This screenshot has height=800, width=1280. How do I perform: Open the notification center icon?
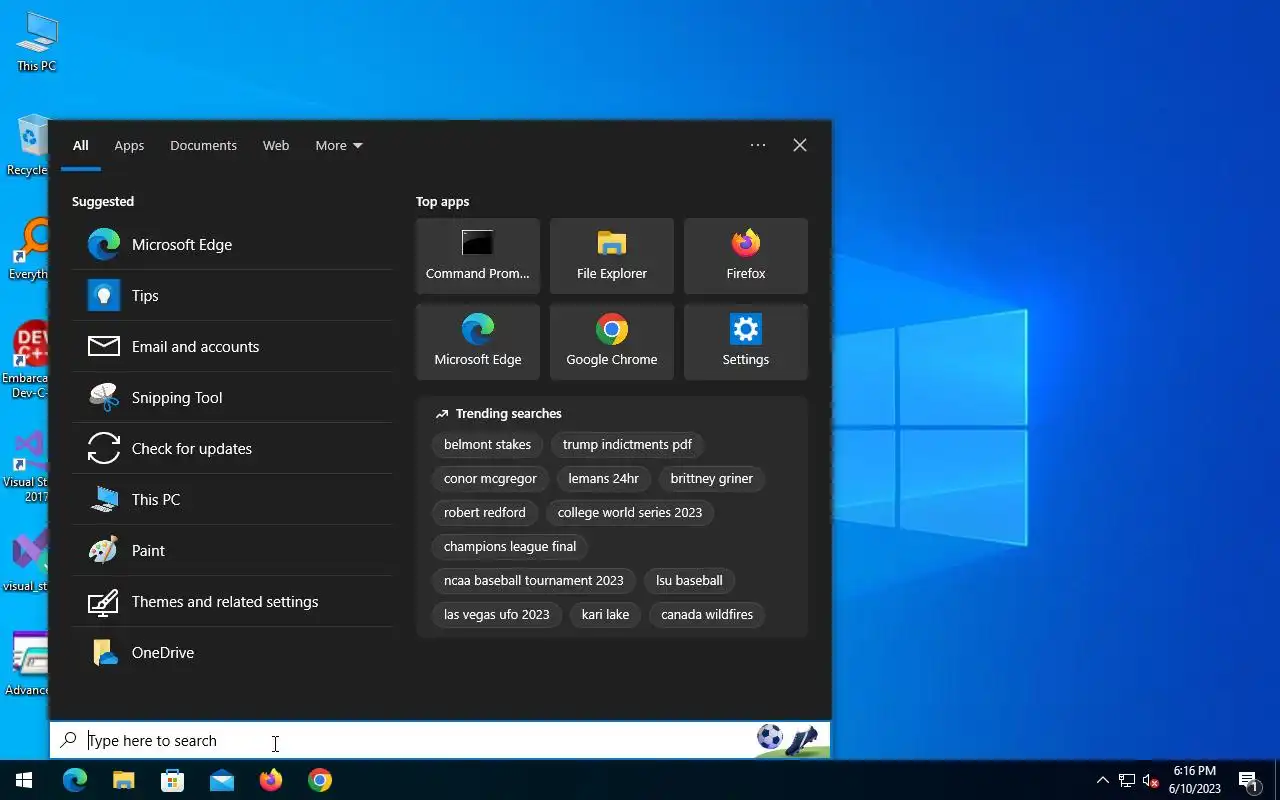[x=1249, y=780]
